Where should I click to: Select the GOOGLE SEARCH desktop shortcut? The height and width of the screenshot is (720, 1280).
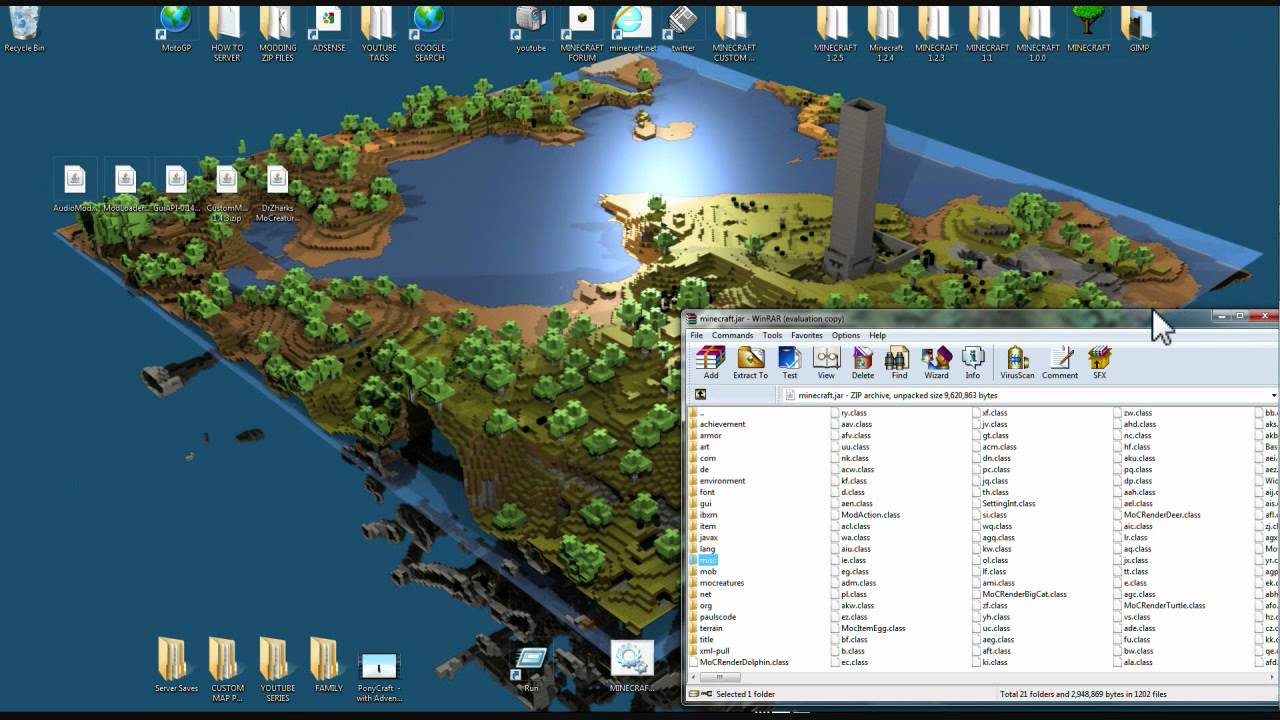430,33
